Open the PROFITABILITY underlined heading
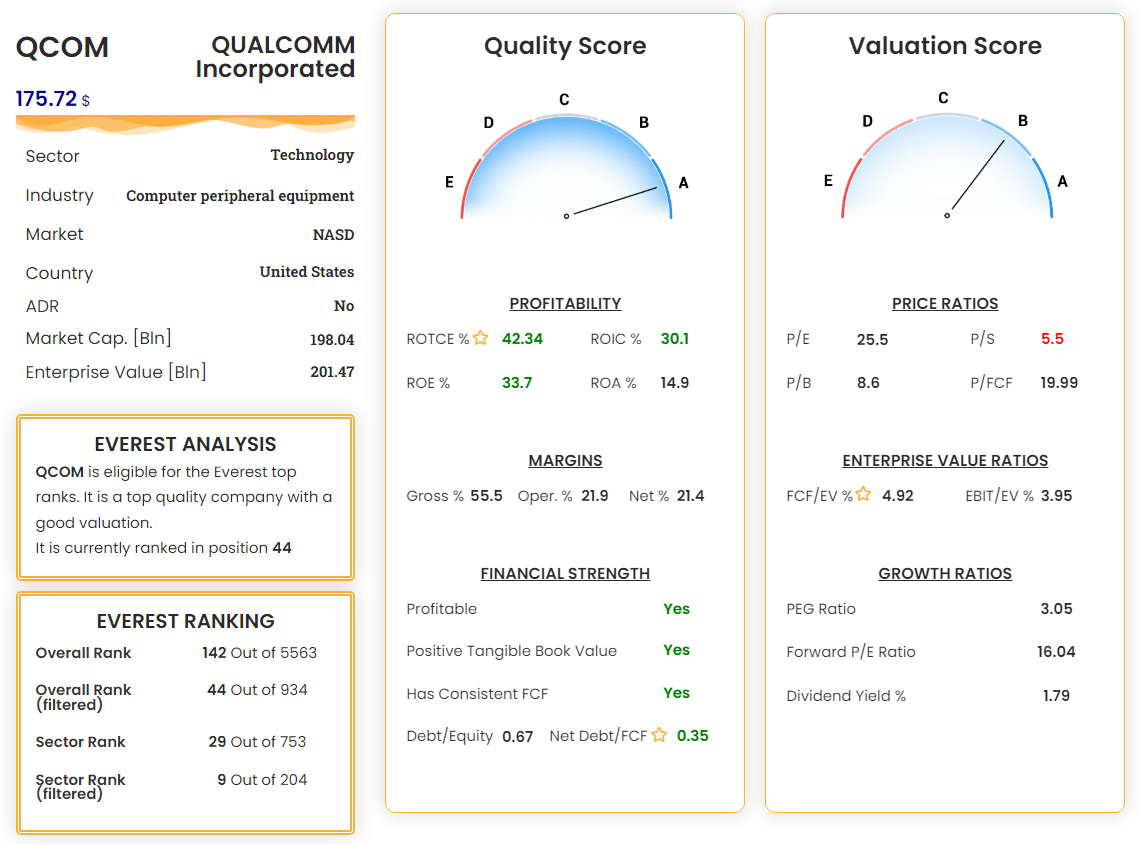This screenshot has width=1140, height=844. (x=565, y=304)
